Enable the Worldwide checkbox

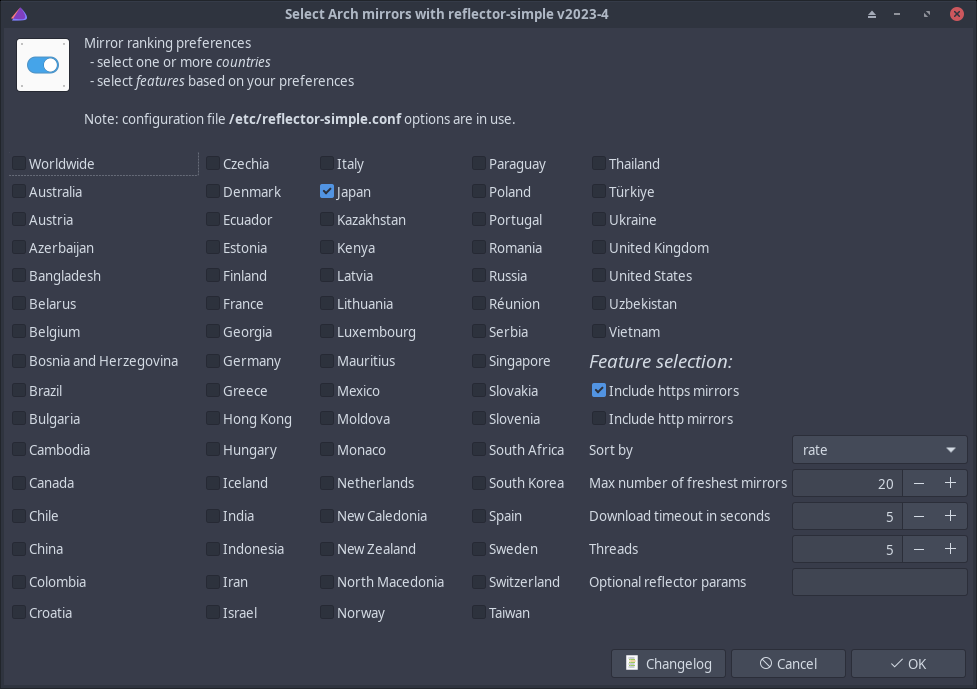pos(19,163)
